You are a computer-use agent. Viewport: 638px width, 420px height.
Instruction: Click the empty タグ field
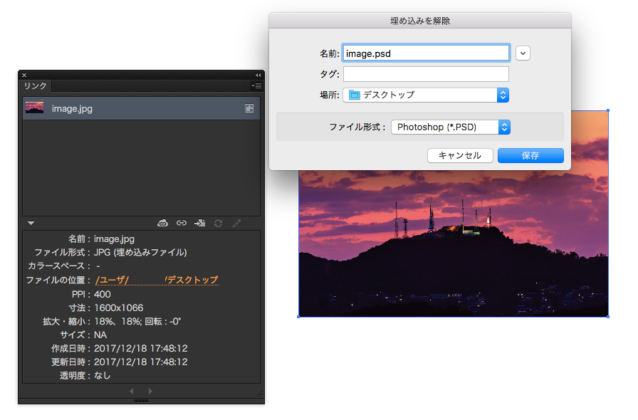pos(426,74)
